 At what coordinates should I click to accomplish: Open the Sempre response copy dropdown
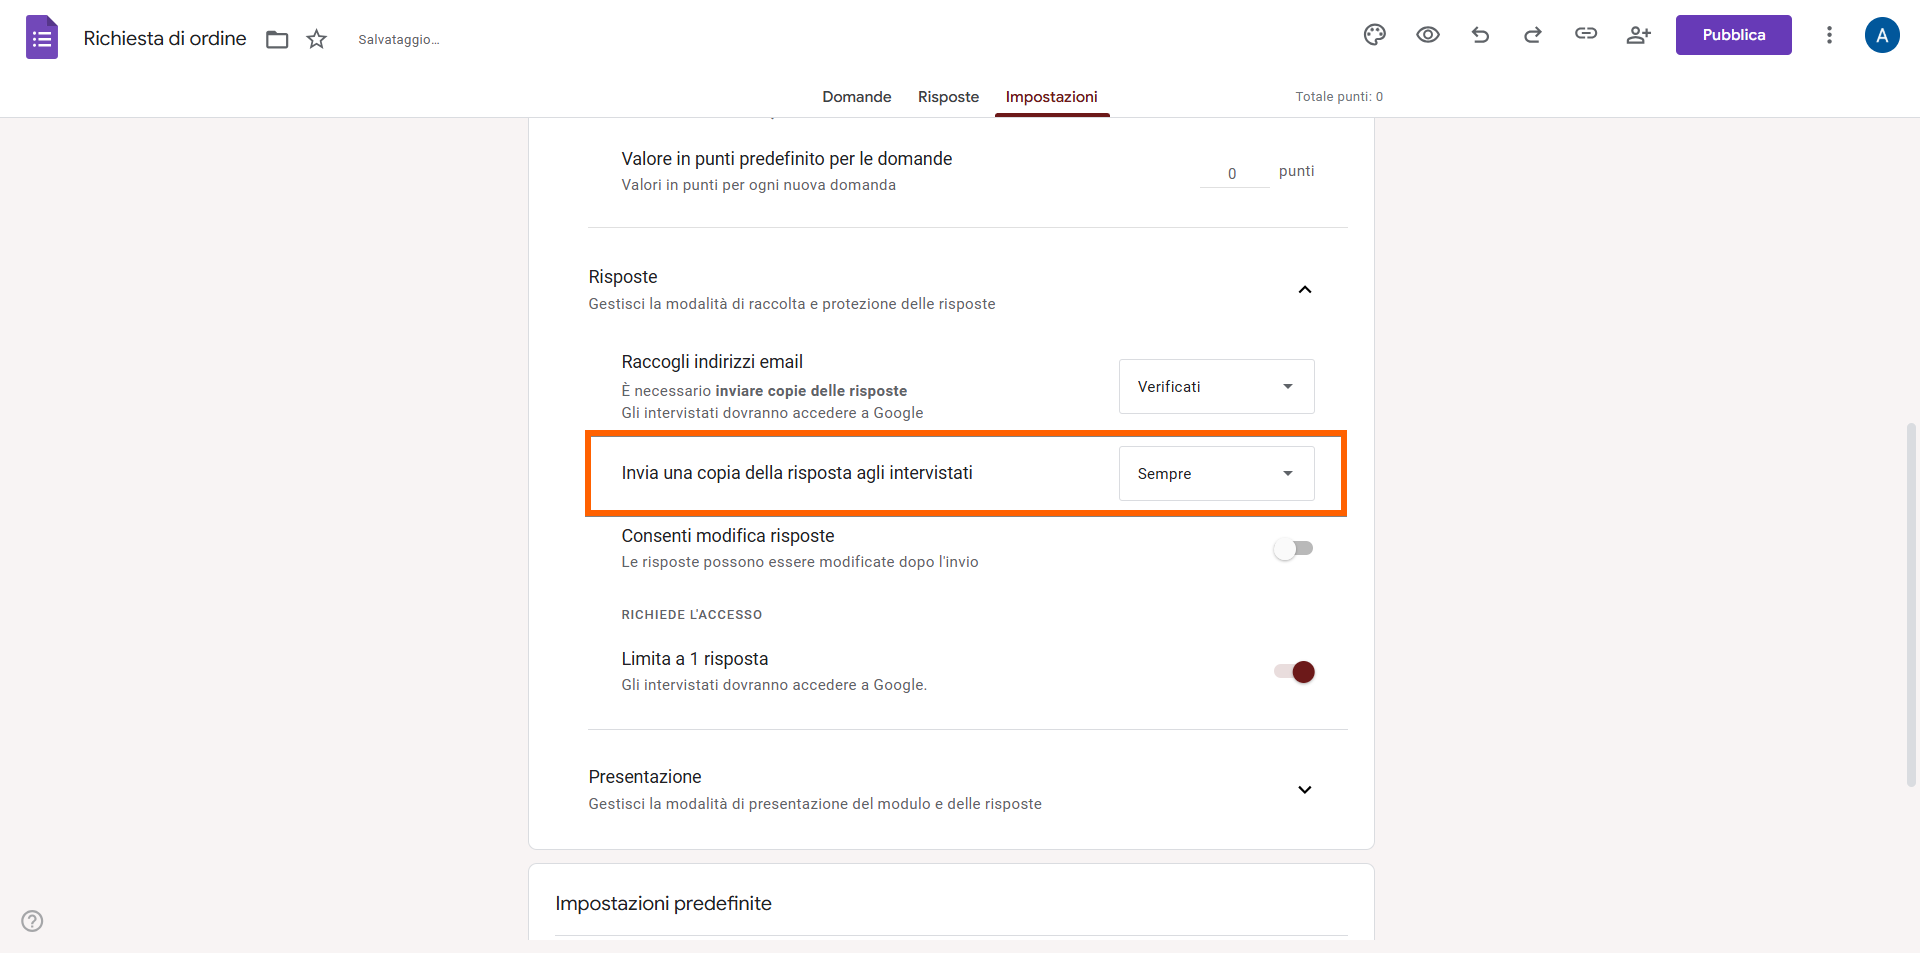click(1216, 474)
